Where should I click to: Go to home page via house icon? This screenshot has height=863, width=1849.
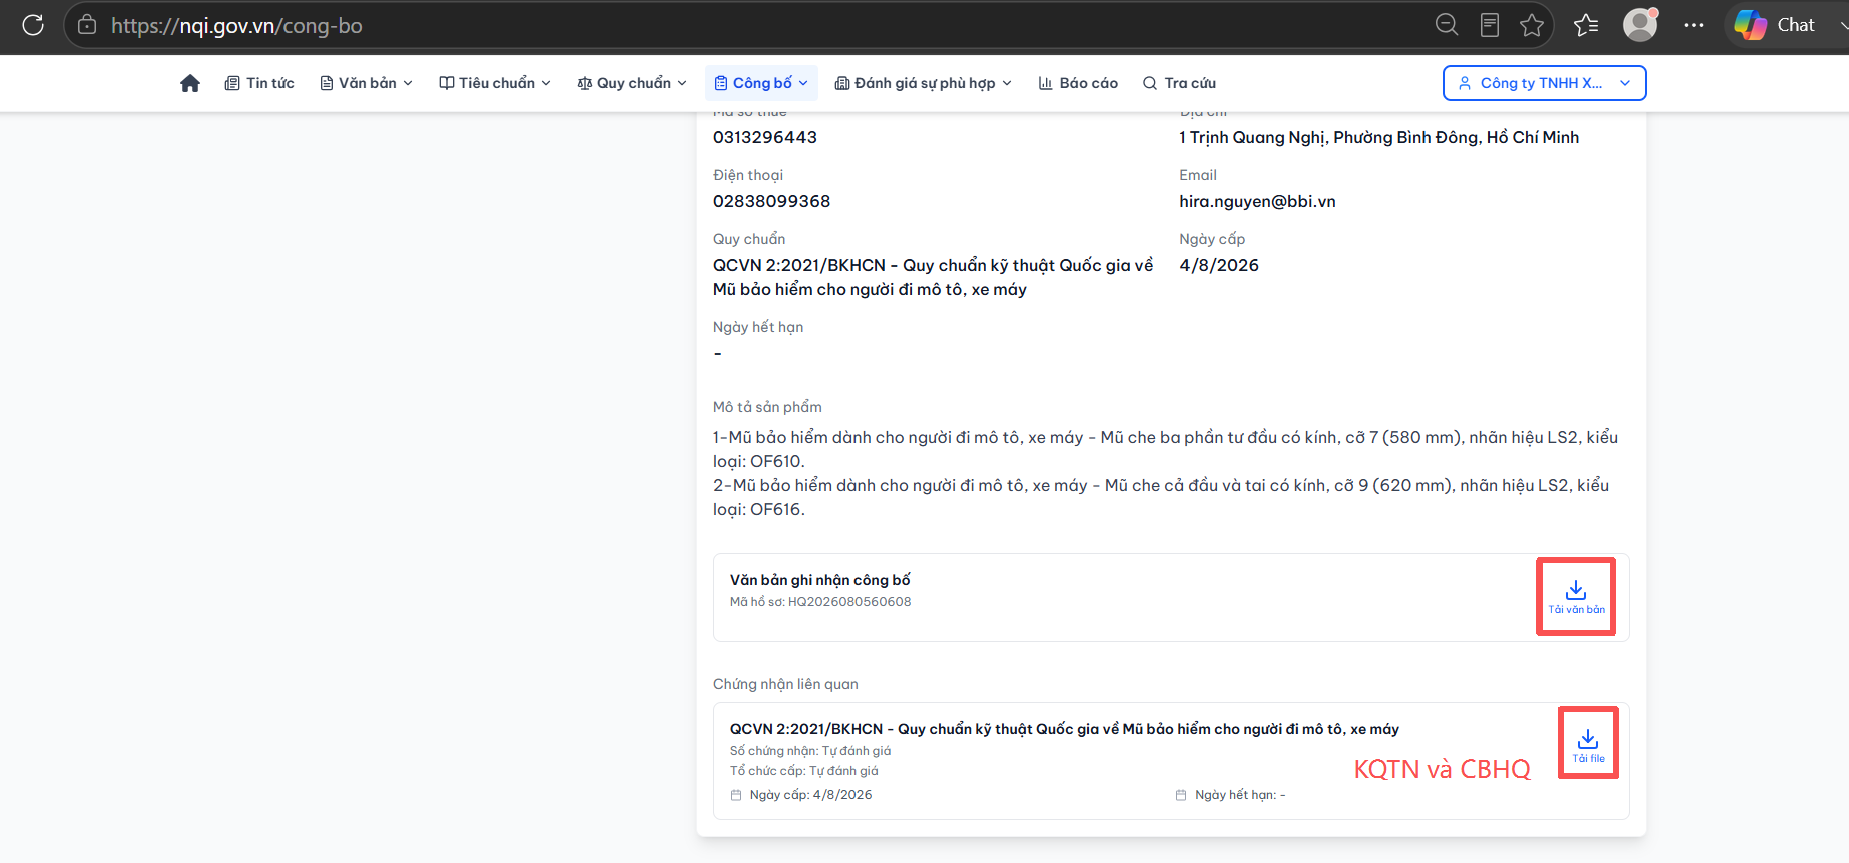click(x=190, y=83)
